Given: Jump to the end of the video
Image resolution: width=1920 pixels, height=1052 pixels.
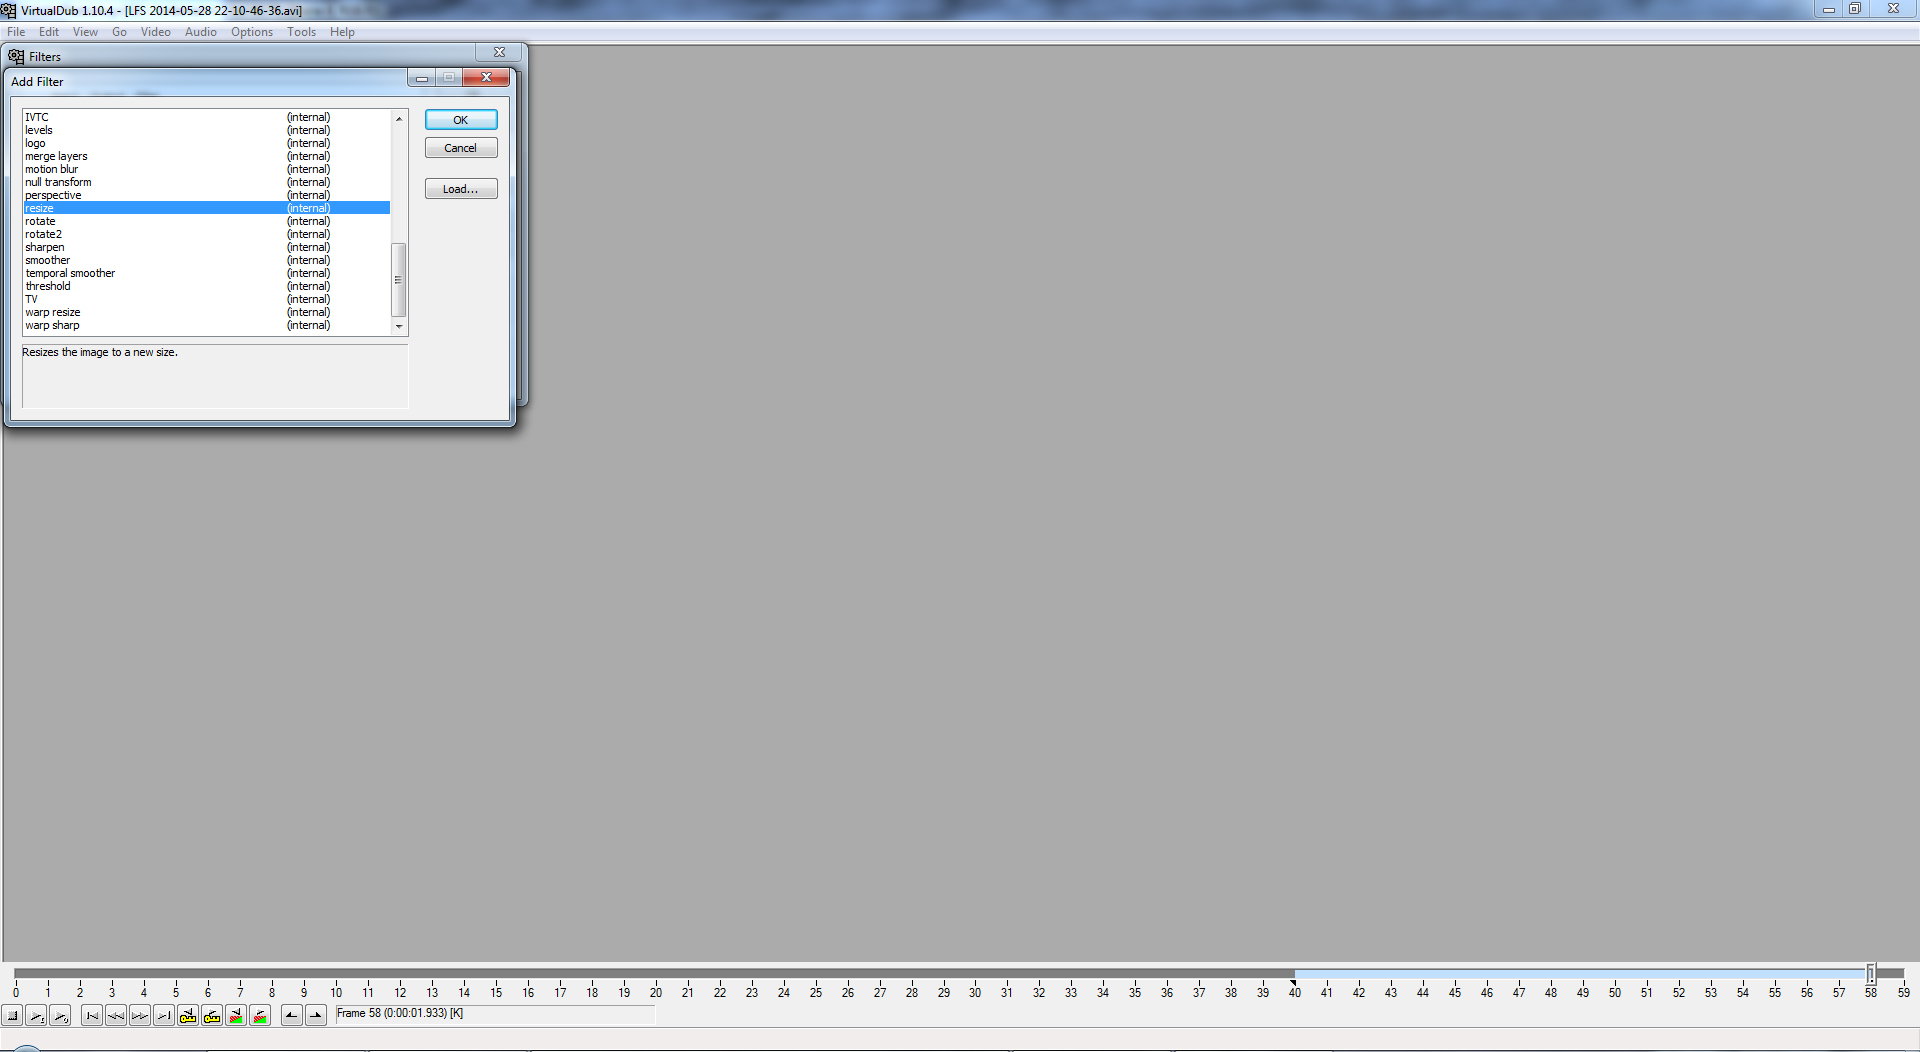Looking at the screenshot, I should (164, 1016).
